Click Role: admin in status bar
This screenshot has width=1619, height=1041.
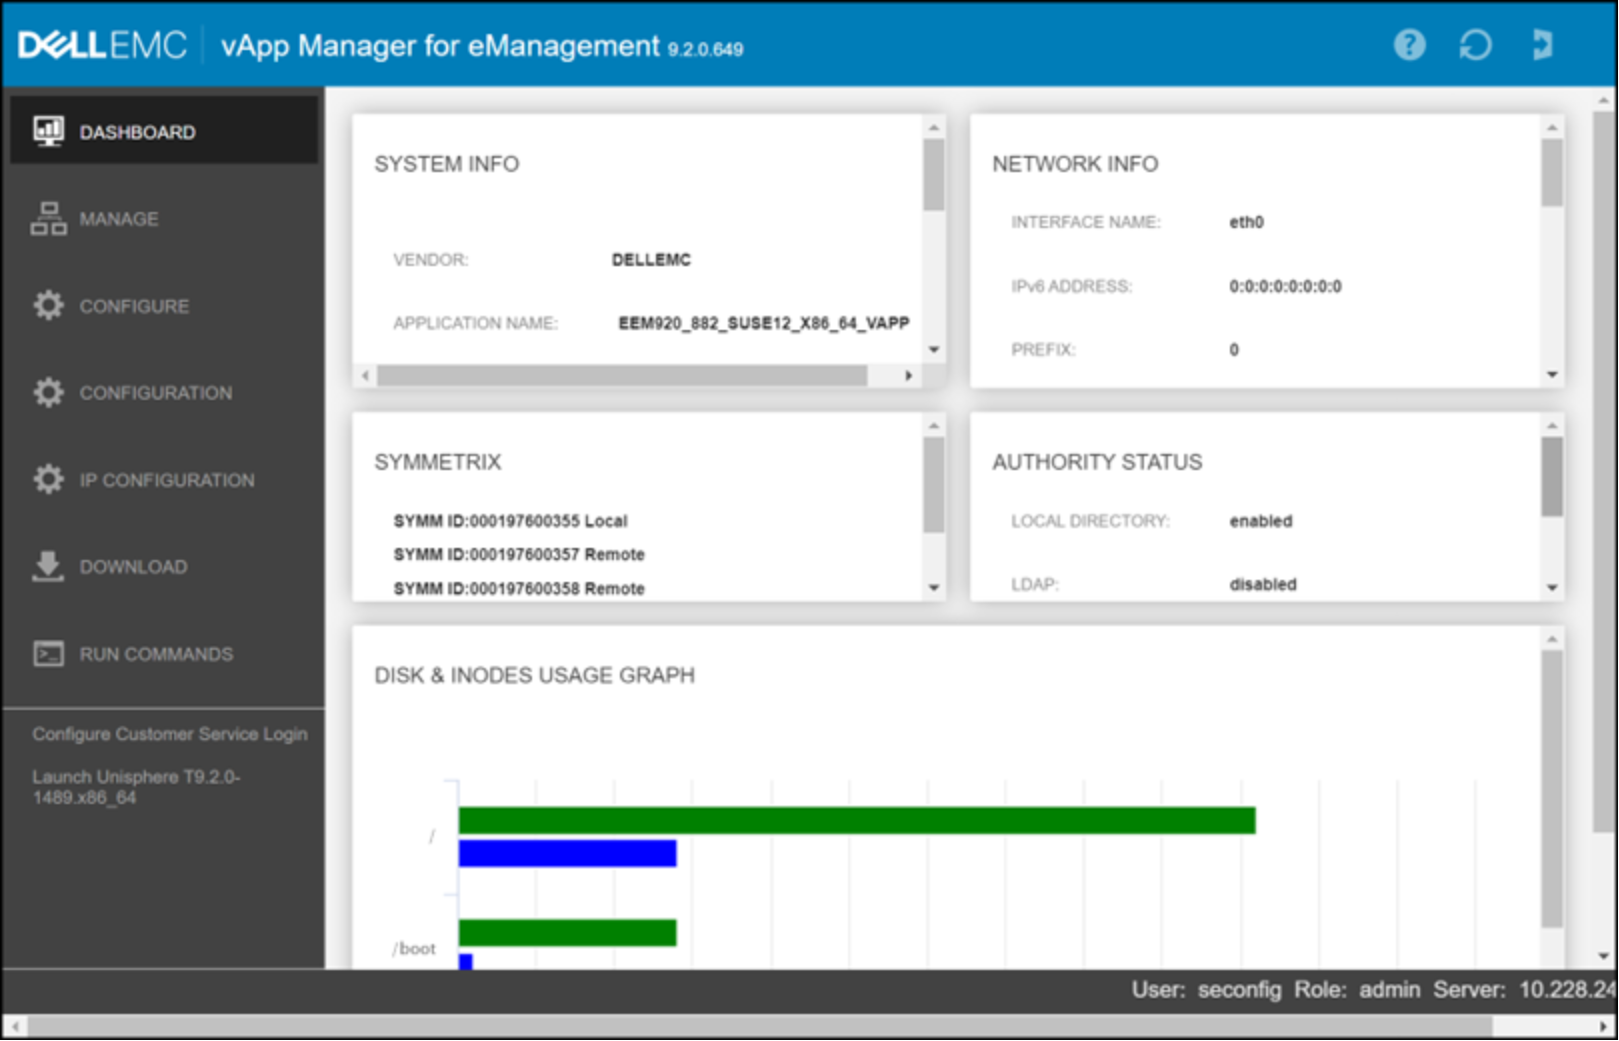(x=1357, y=989)
